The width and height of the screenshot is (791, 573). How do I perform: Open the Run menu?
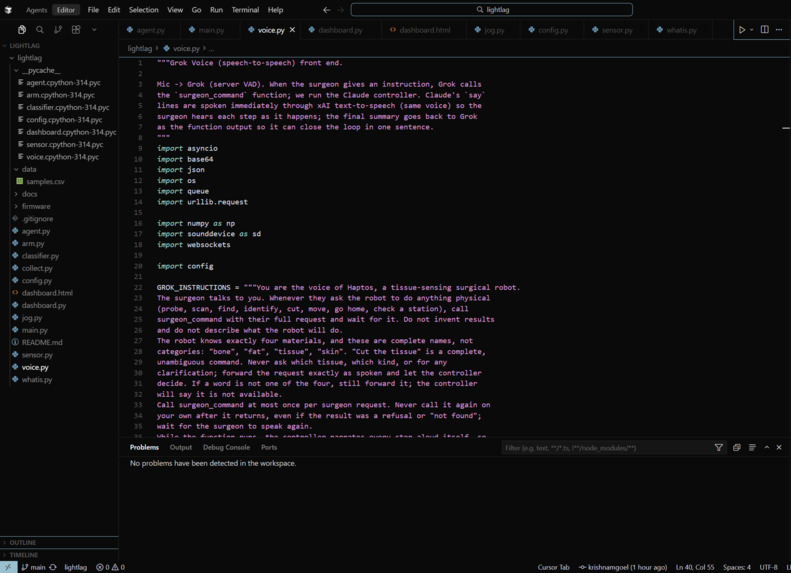click(x=216, y=10)
